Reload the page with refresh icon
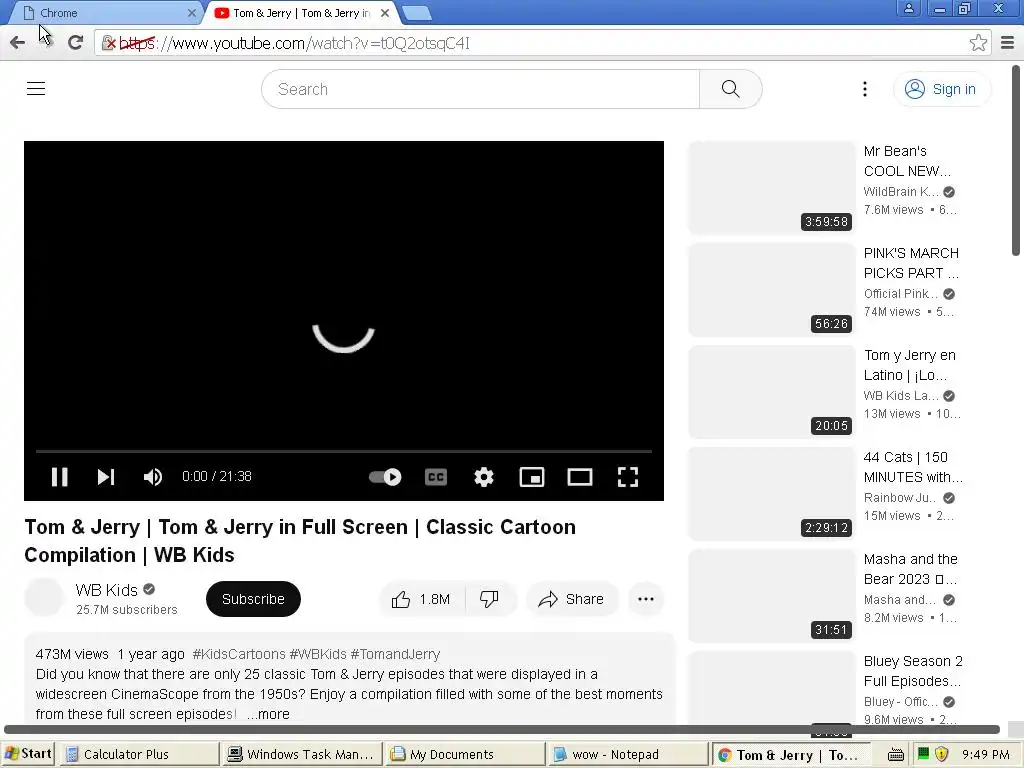 click(x=76, y=43)
